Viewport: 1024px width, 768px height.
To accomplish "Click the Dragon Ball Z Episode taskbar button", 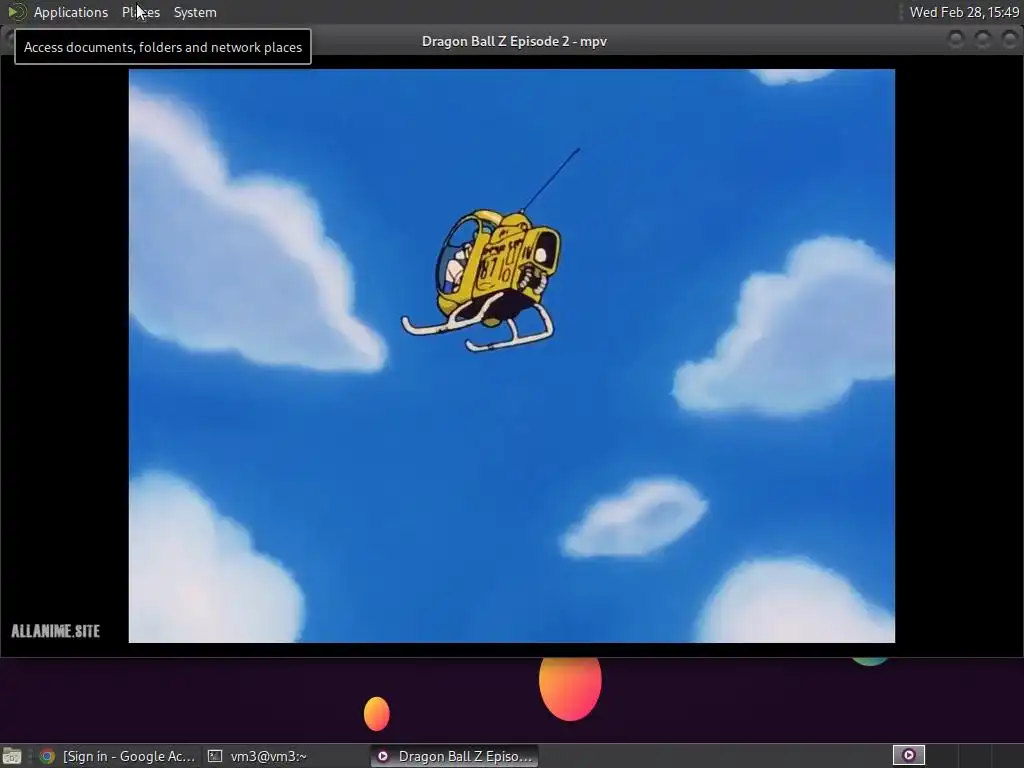I will (x=455, y=756).
